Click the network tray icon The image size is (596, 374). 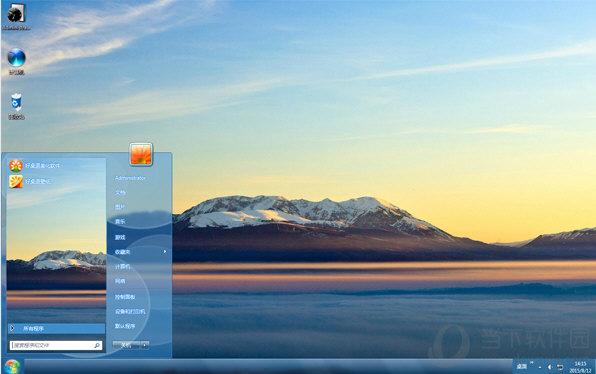(560, 367)
